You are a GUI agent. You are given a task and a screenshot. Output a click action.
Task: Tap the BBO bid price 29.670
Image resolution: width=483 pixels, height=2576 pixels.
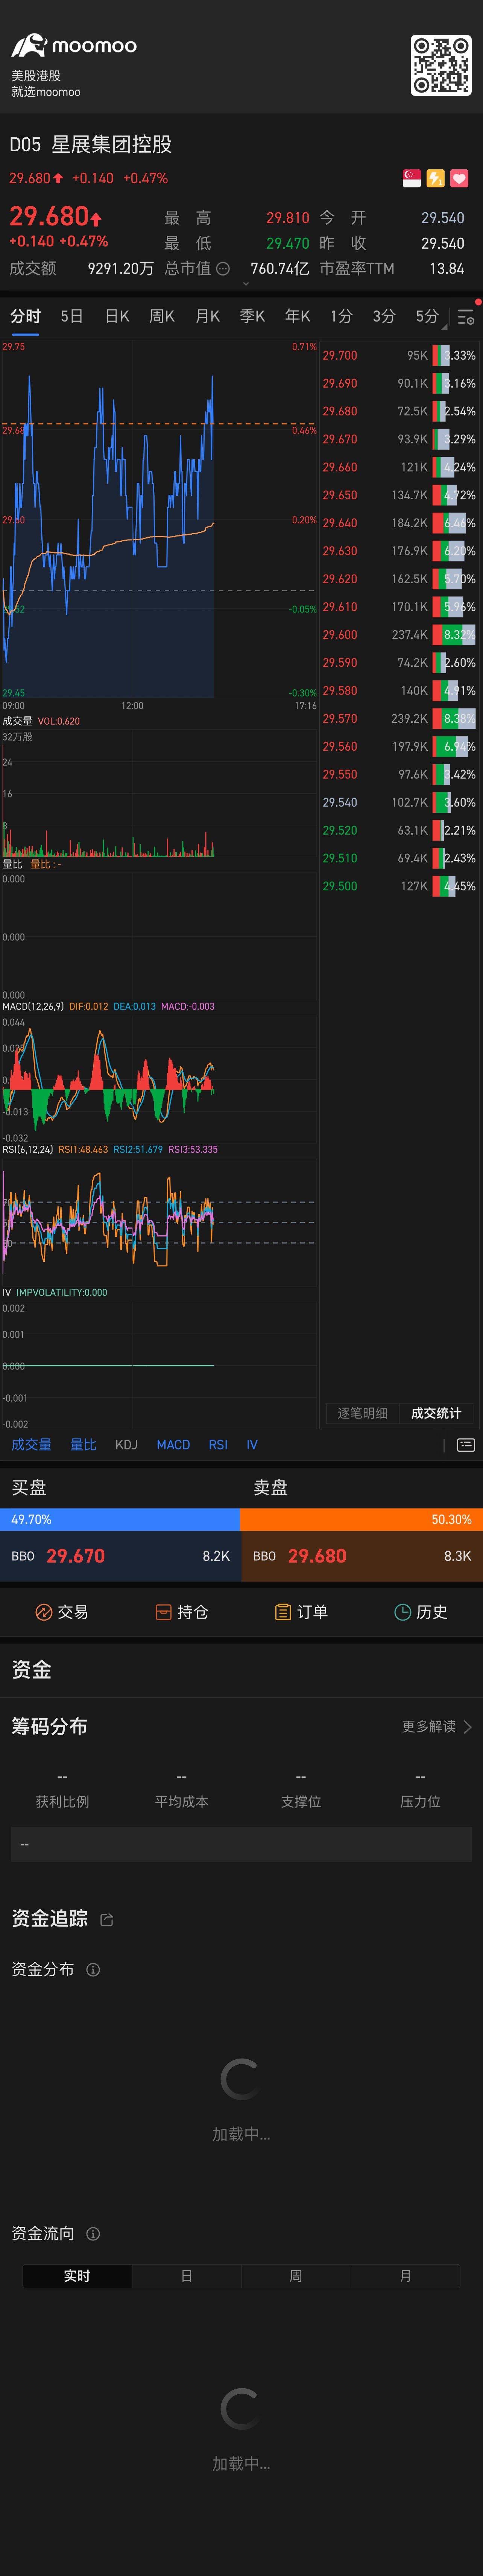pos(76,1556)
